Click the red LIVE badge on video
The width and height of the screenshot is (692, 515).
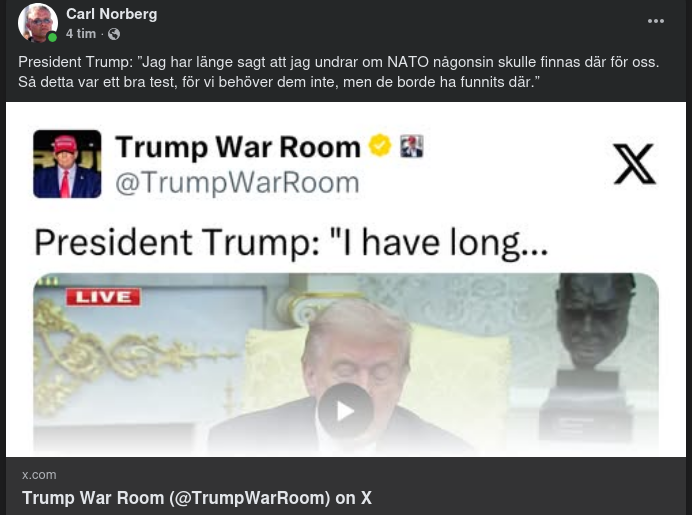pos(103,297)
